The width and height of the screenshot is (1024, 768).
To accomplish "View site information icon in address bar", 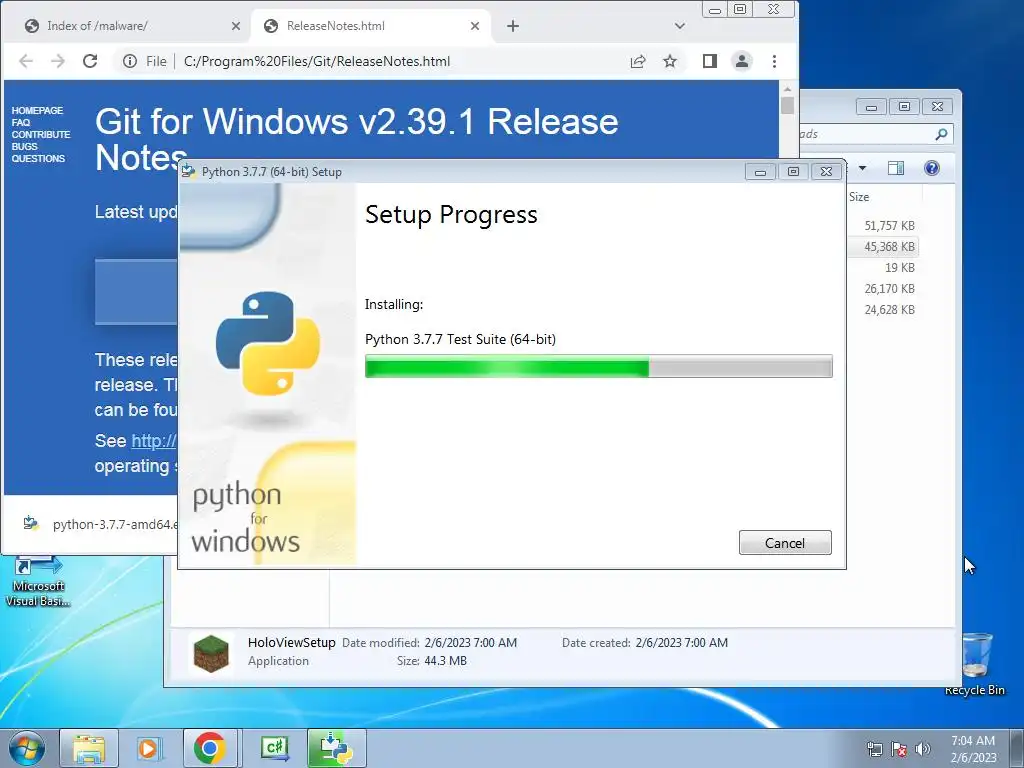I will click(x=130, y=61).
